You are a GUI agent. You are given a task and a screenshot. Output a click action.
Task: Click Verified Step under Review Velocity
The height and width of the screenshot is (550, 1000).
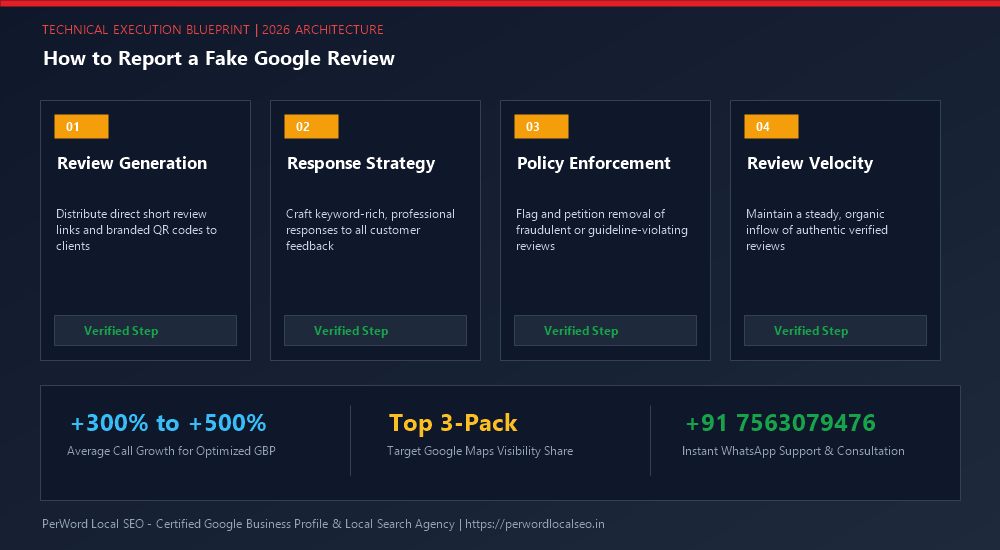[835, 331]
